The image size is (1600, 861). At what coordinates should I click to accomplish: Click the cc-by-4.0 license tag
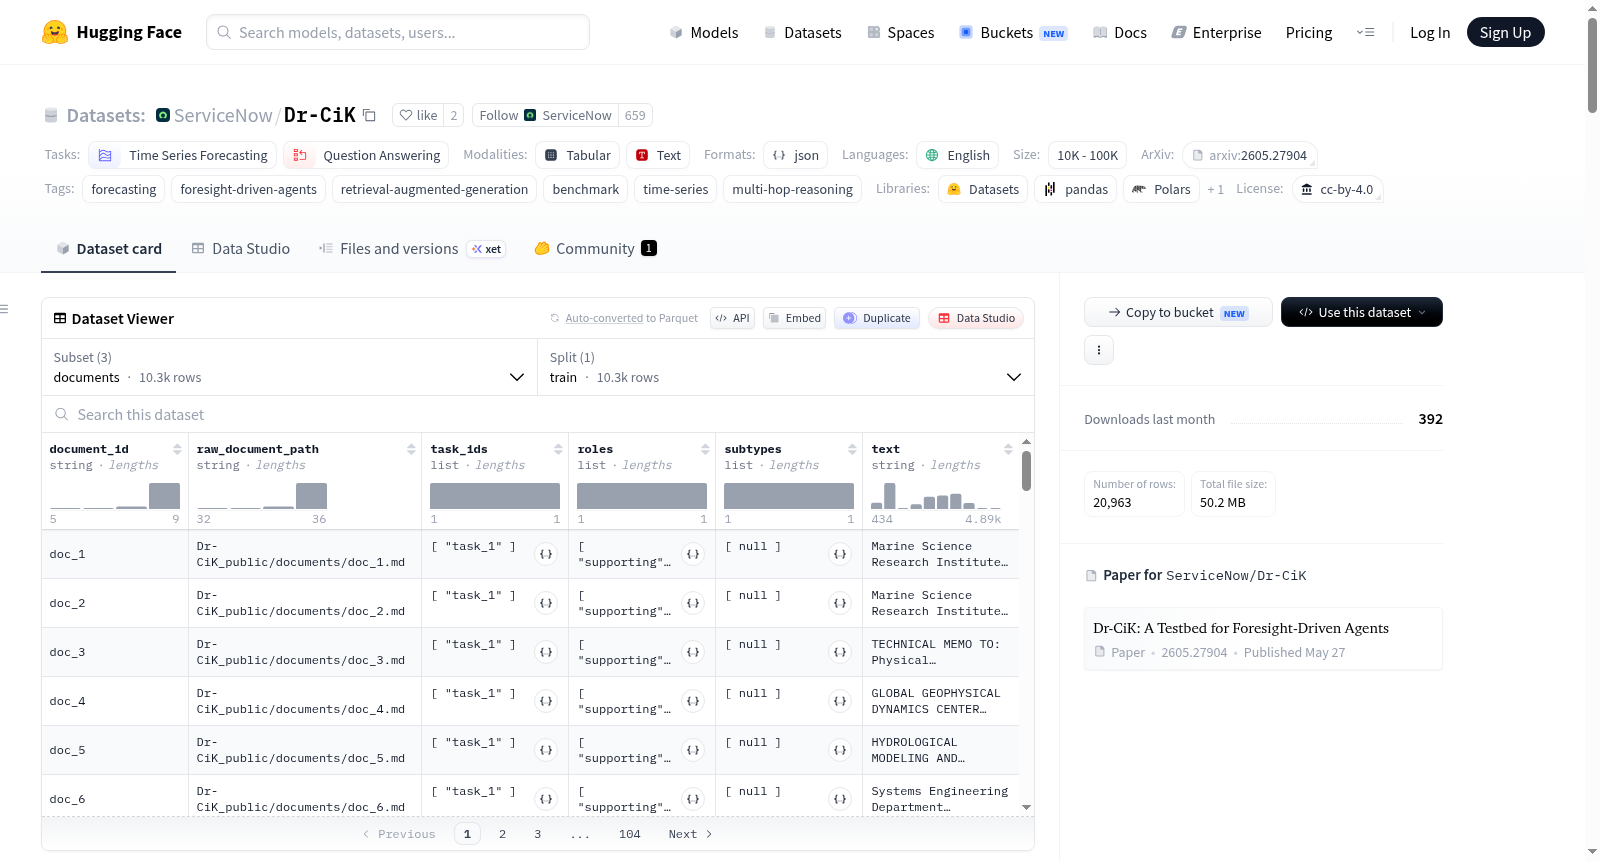point(1337,189)
